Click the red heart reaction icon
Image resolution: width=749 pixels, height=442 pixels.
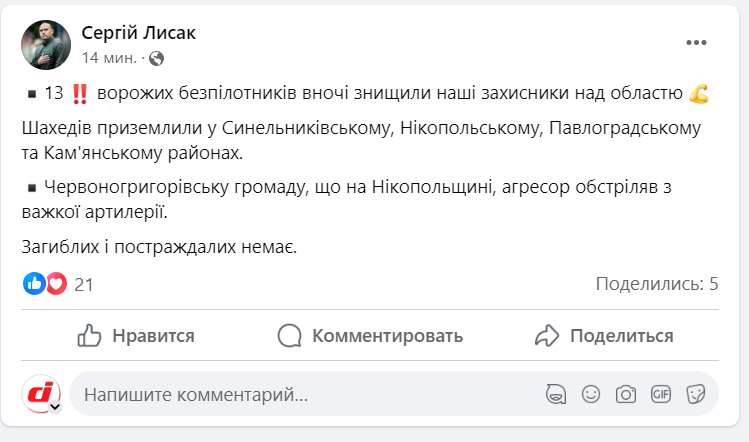(x=56, y=284)
